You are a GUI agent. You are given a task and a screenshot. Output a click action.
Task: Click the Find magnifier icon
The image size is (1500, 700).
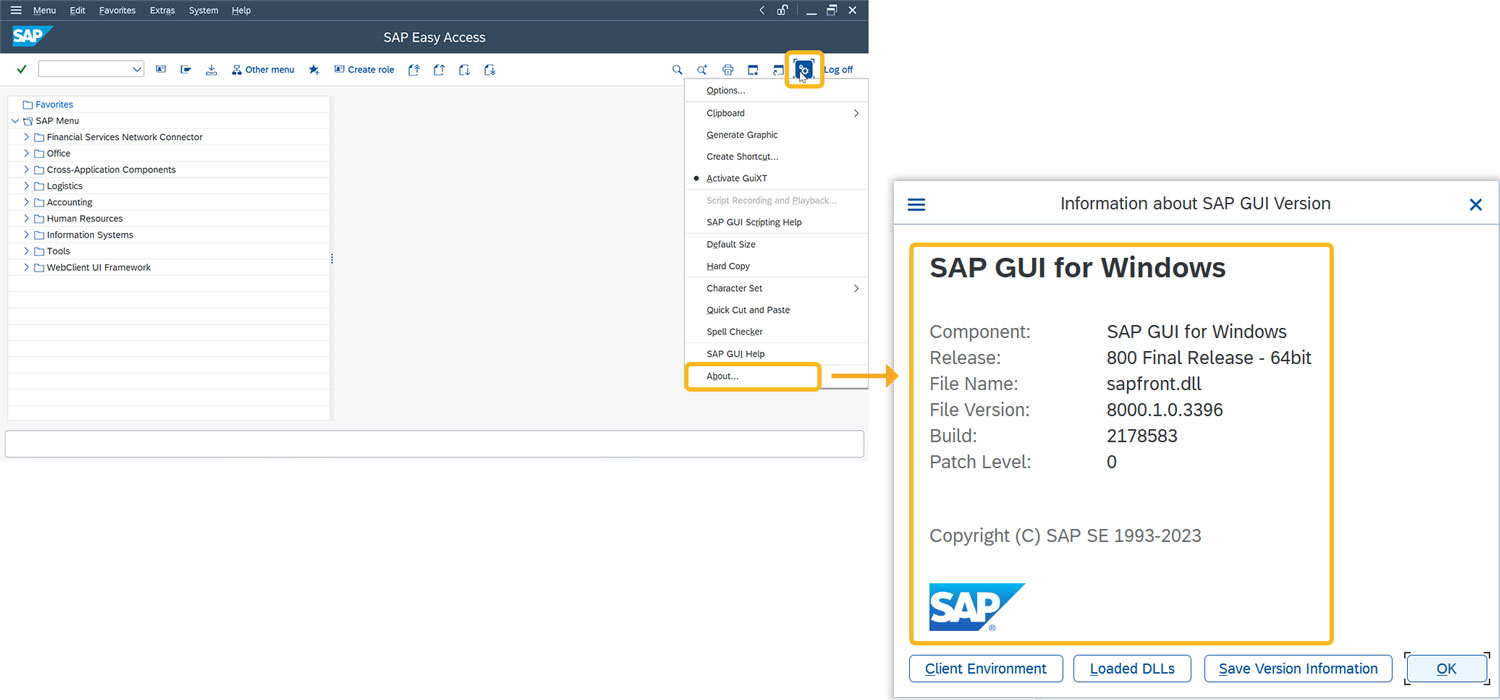coord(677,70)
